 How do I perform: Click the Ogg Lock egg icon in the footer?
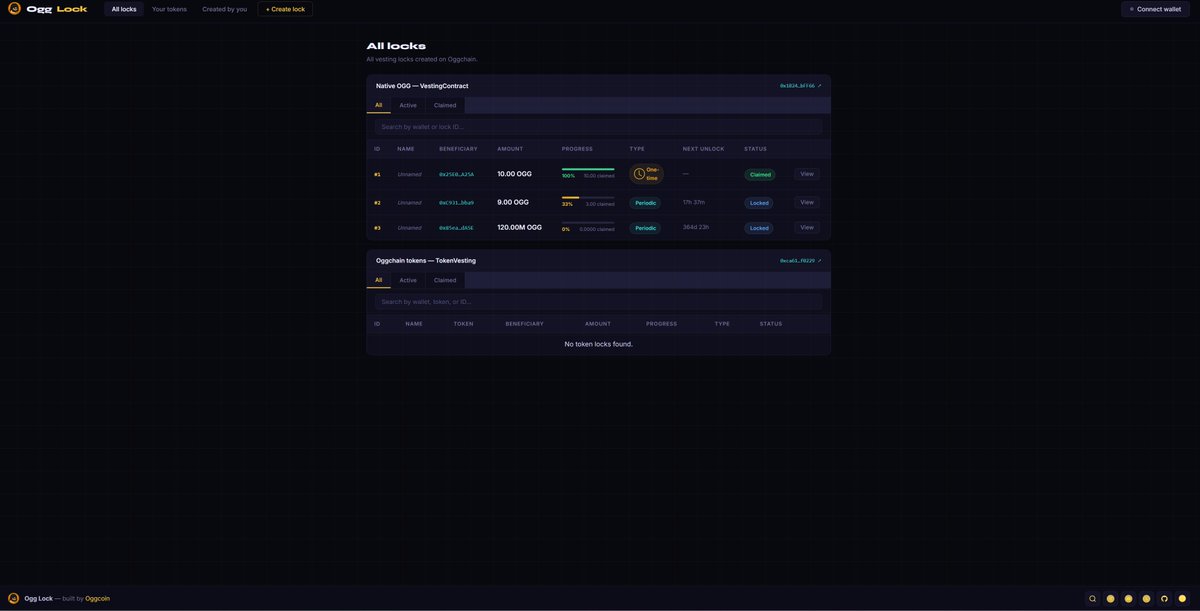pyautogui.click(x=14, y=598)
